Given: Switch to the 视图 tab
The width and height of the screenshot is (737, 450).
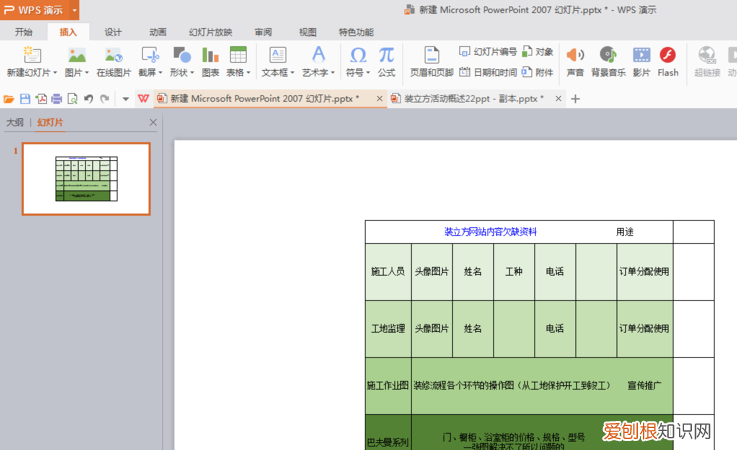Looking at the screenshot, I should [x=308, y=32].
